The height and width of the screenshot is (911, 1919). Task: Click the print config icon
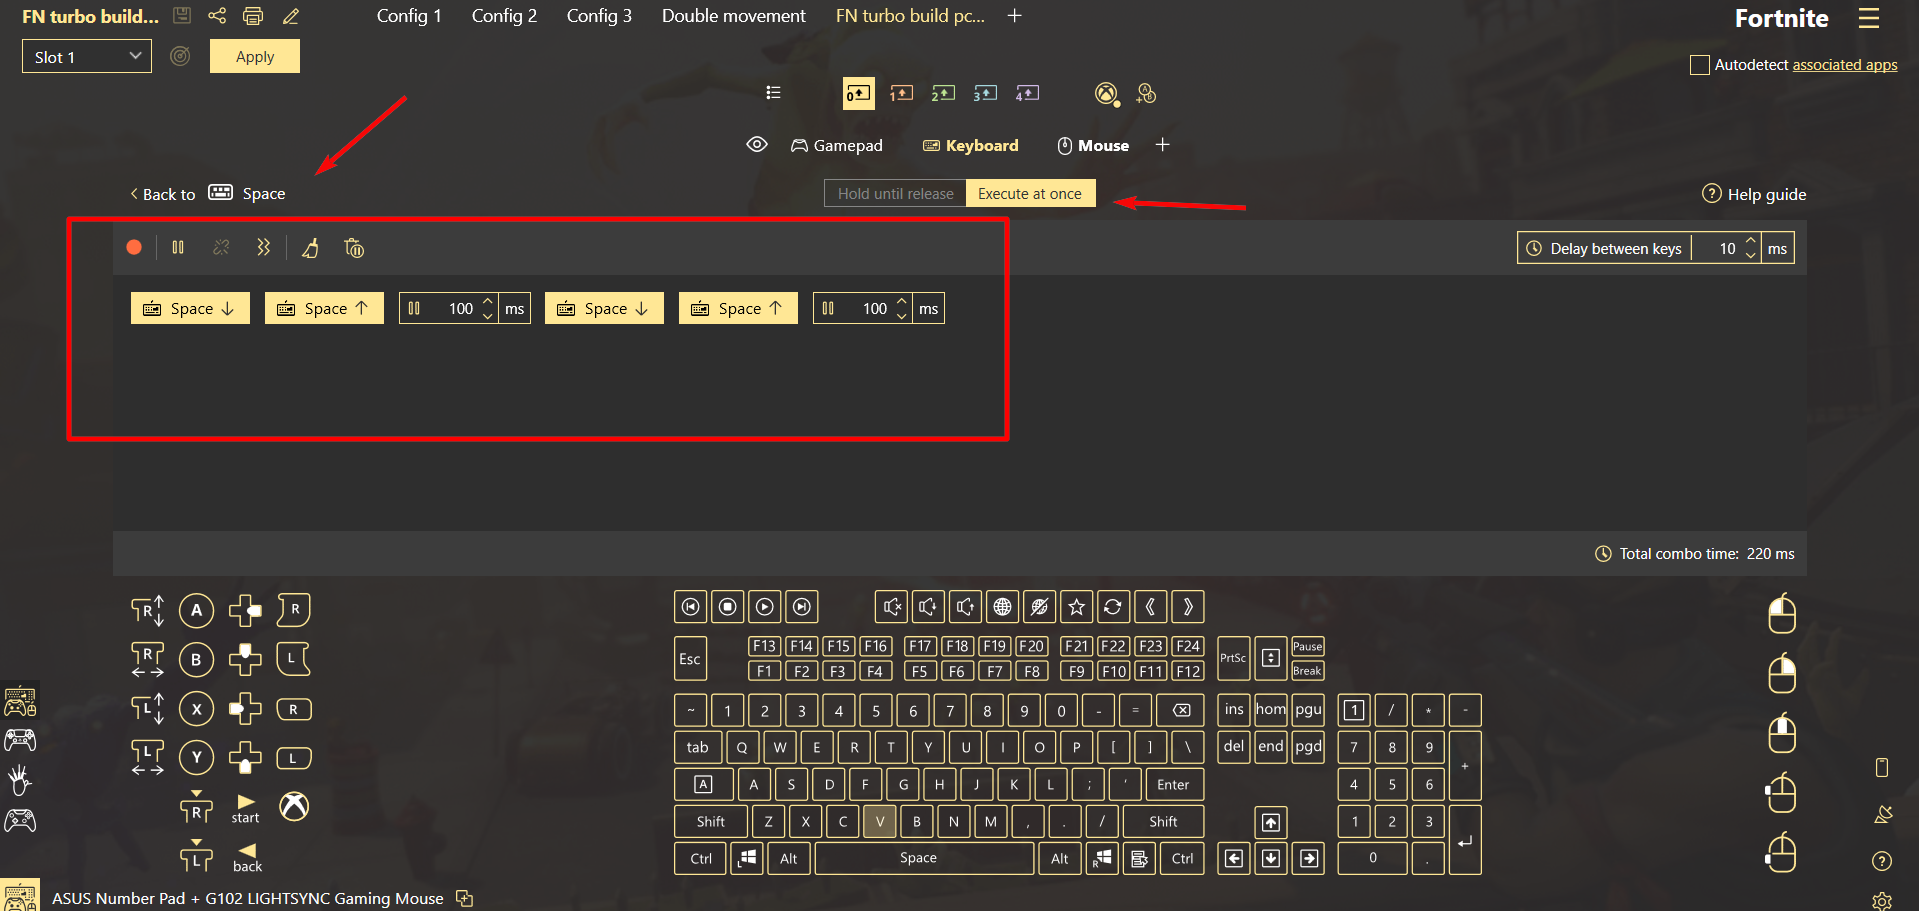click(x=253, y=16)
